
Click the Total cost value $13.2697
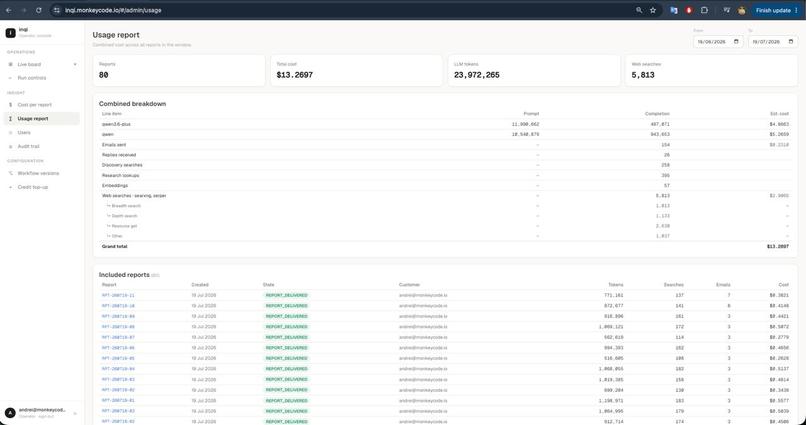pyautogui.click(x=295, y=75)
